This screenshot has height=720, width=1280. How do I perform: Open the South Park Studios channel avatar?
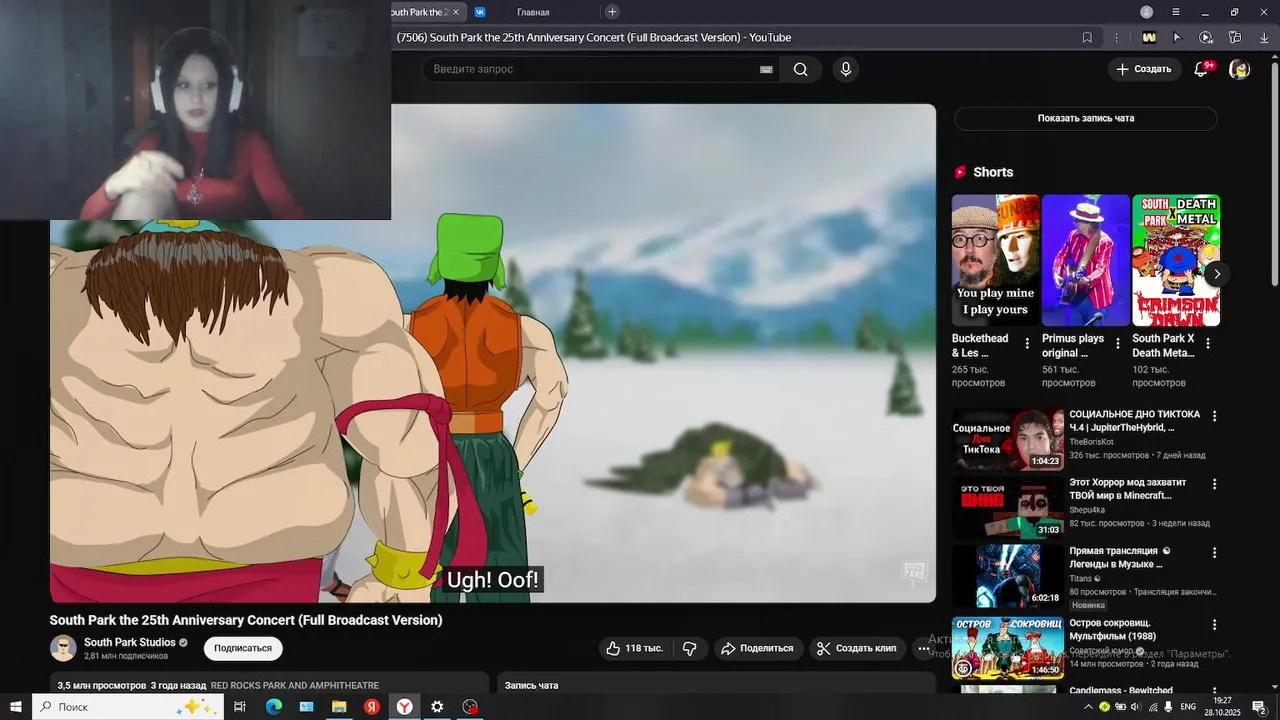[x=63, y=648]
